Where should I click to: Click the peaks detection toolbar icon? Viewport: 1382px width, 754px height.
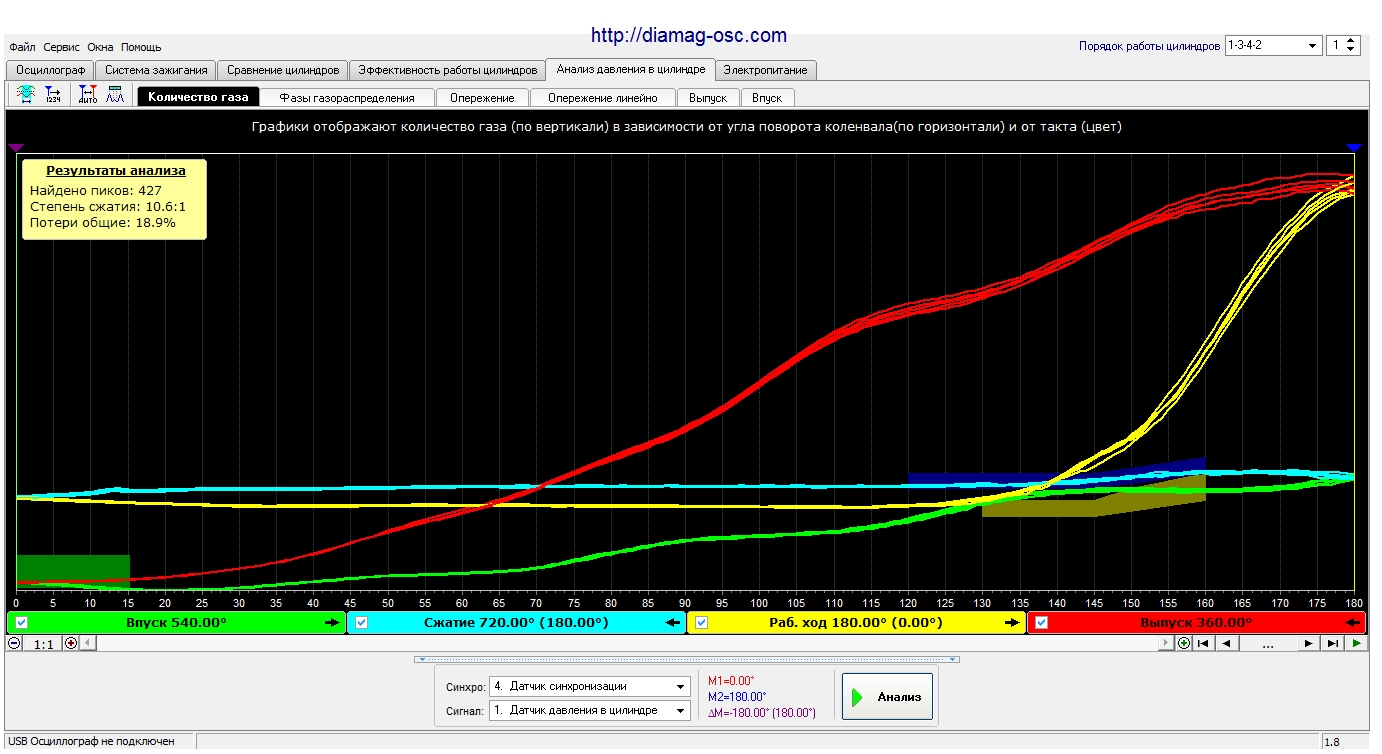click(x=115, y=96)
